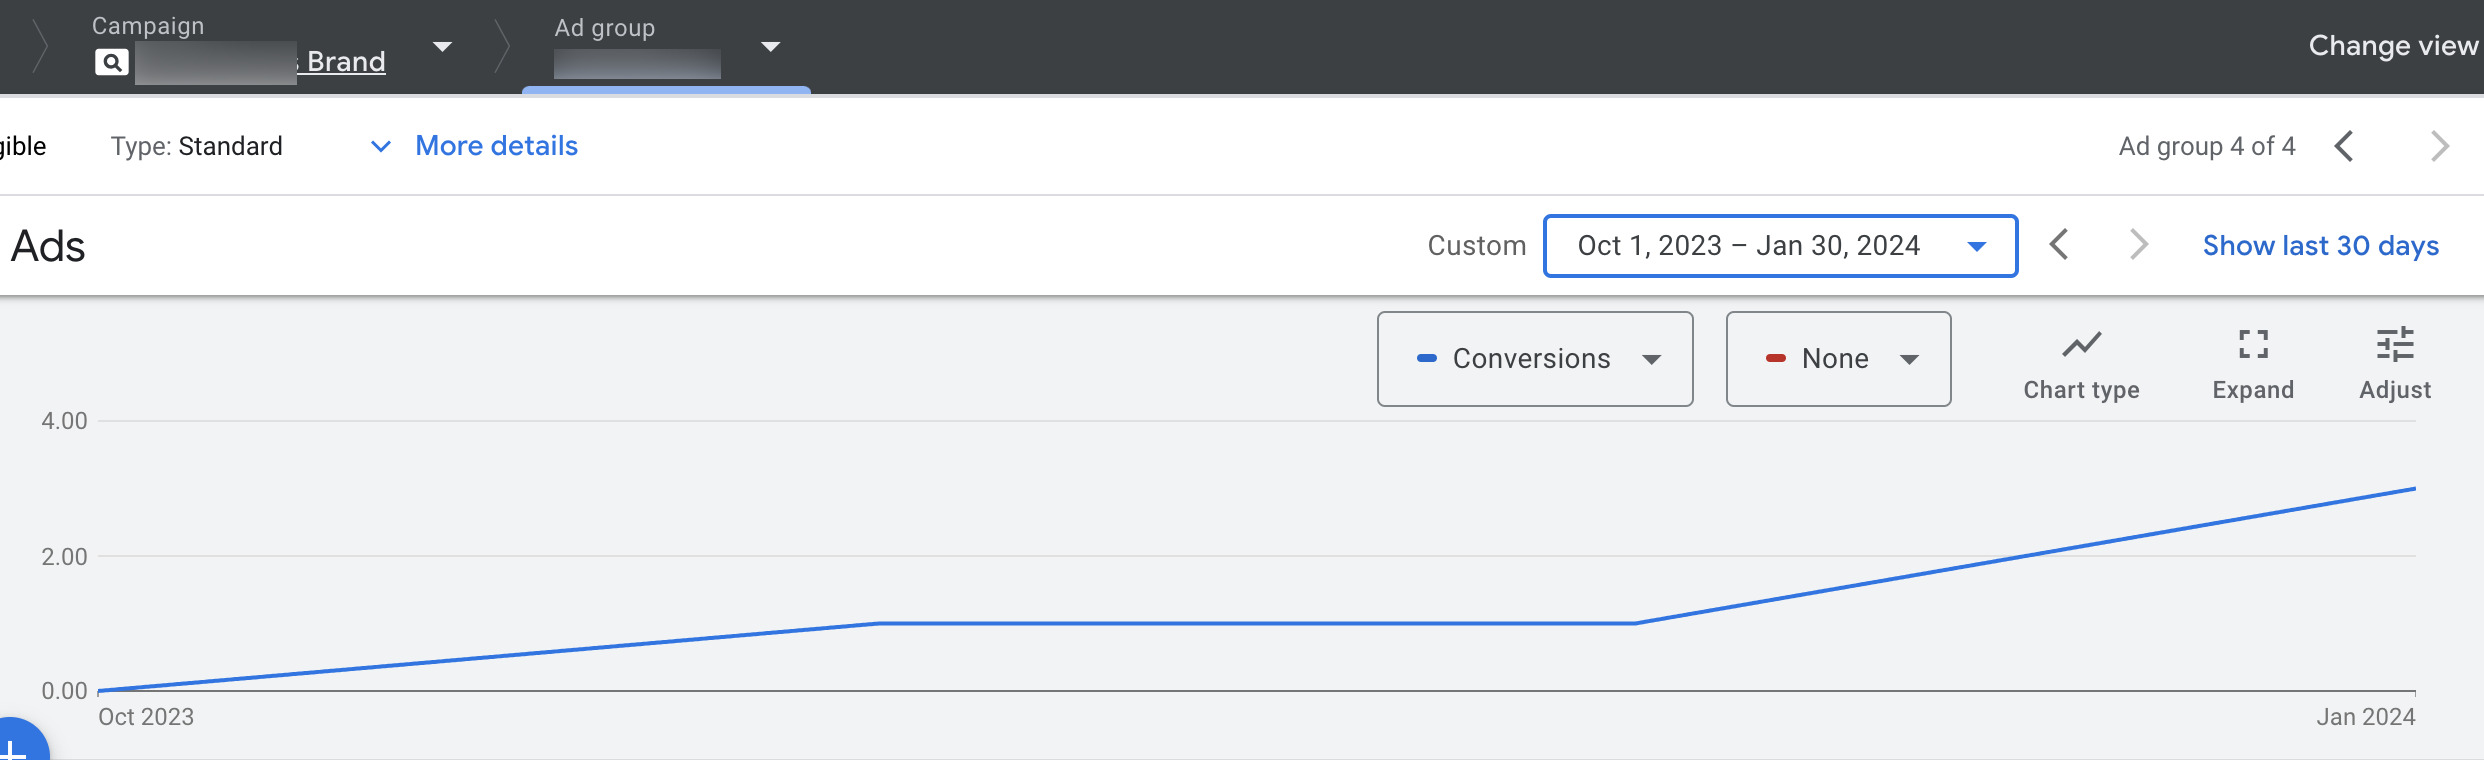Open the Change view option

pyautogui.click(x=2392, y=46)
